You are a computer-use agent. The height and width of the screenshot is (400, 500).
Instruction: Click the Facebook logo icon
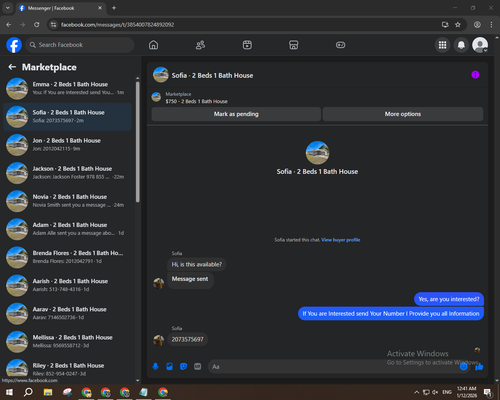pyautogui.click(x=14, y=45)
